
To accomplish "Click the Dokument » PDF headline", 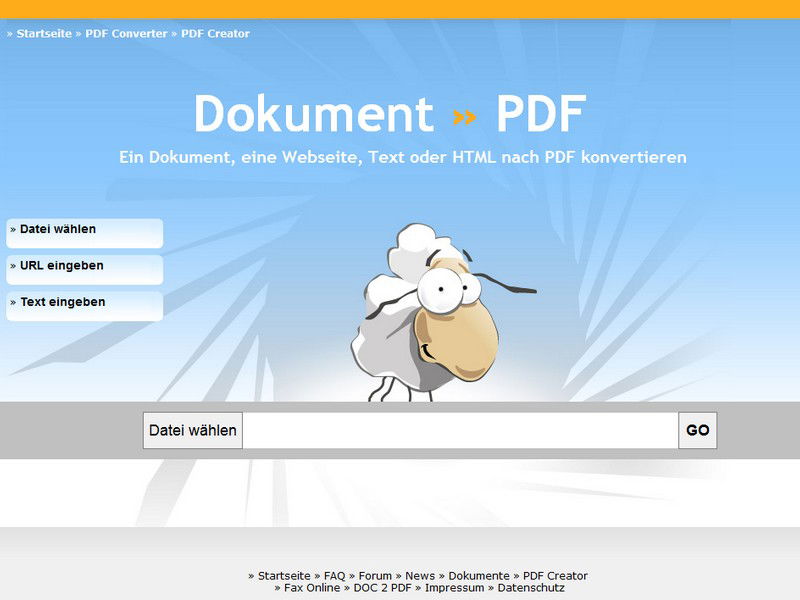I will tap(390, 114).
